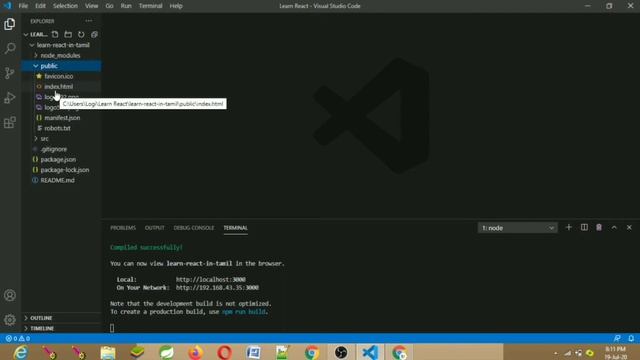Image resolution: width=640 pixels, height=360 pixels.
Task: Expand the src folder
Action: (x=60, y=139)
